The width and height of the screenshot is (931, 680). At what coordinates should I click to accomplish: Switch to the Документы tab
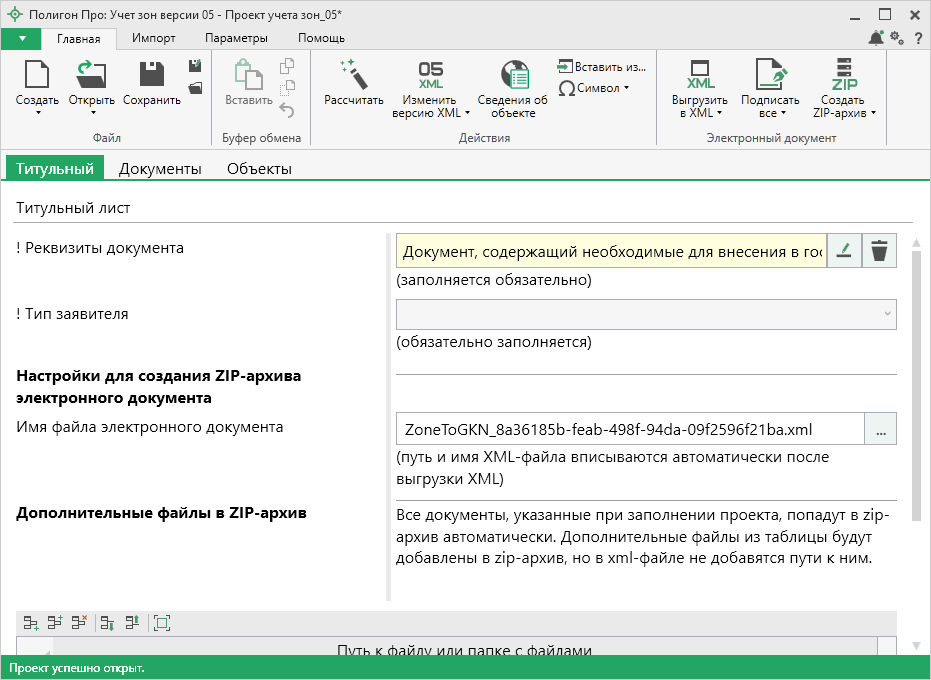[x=160, y=168]
